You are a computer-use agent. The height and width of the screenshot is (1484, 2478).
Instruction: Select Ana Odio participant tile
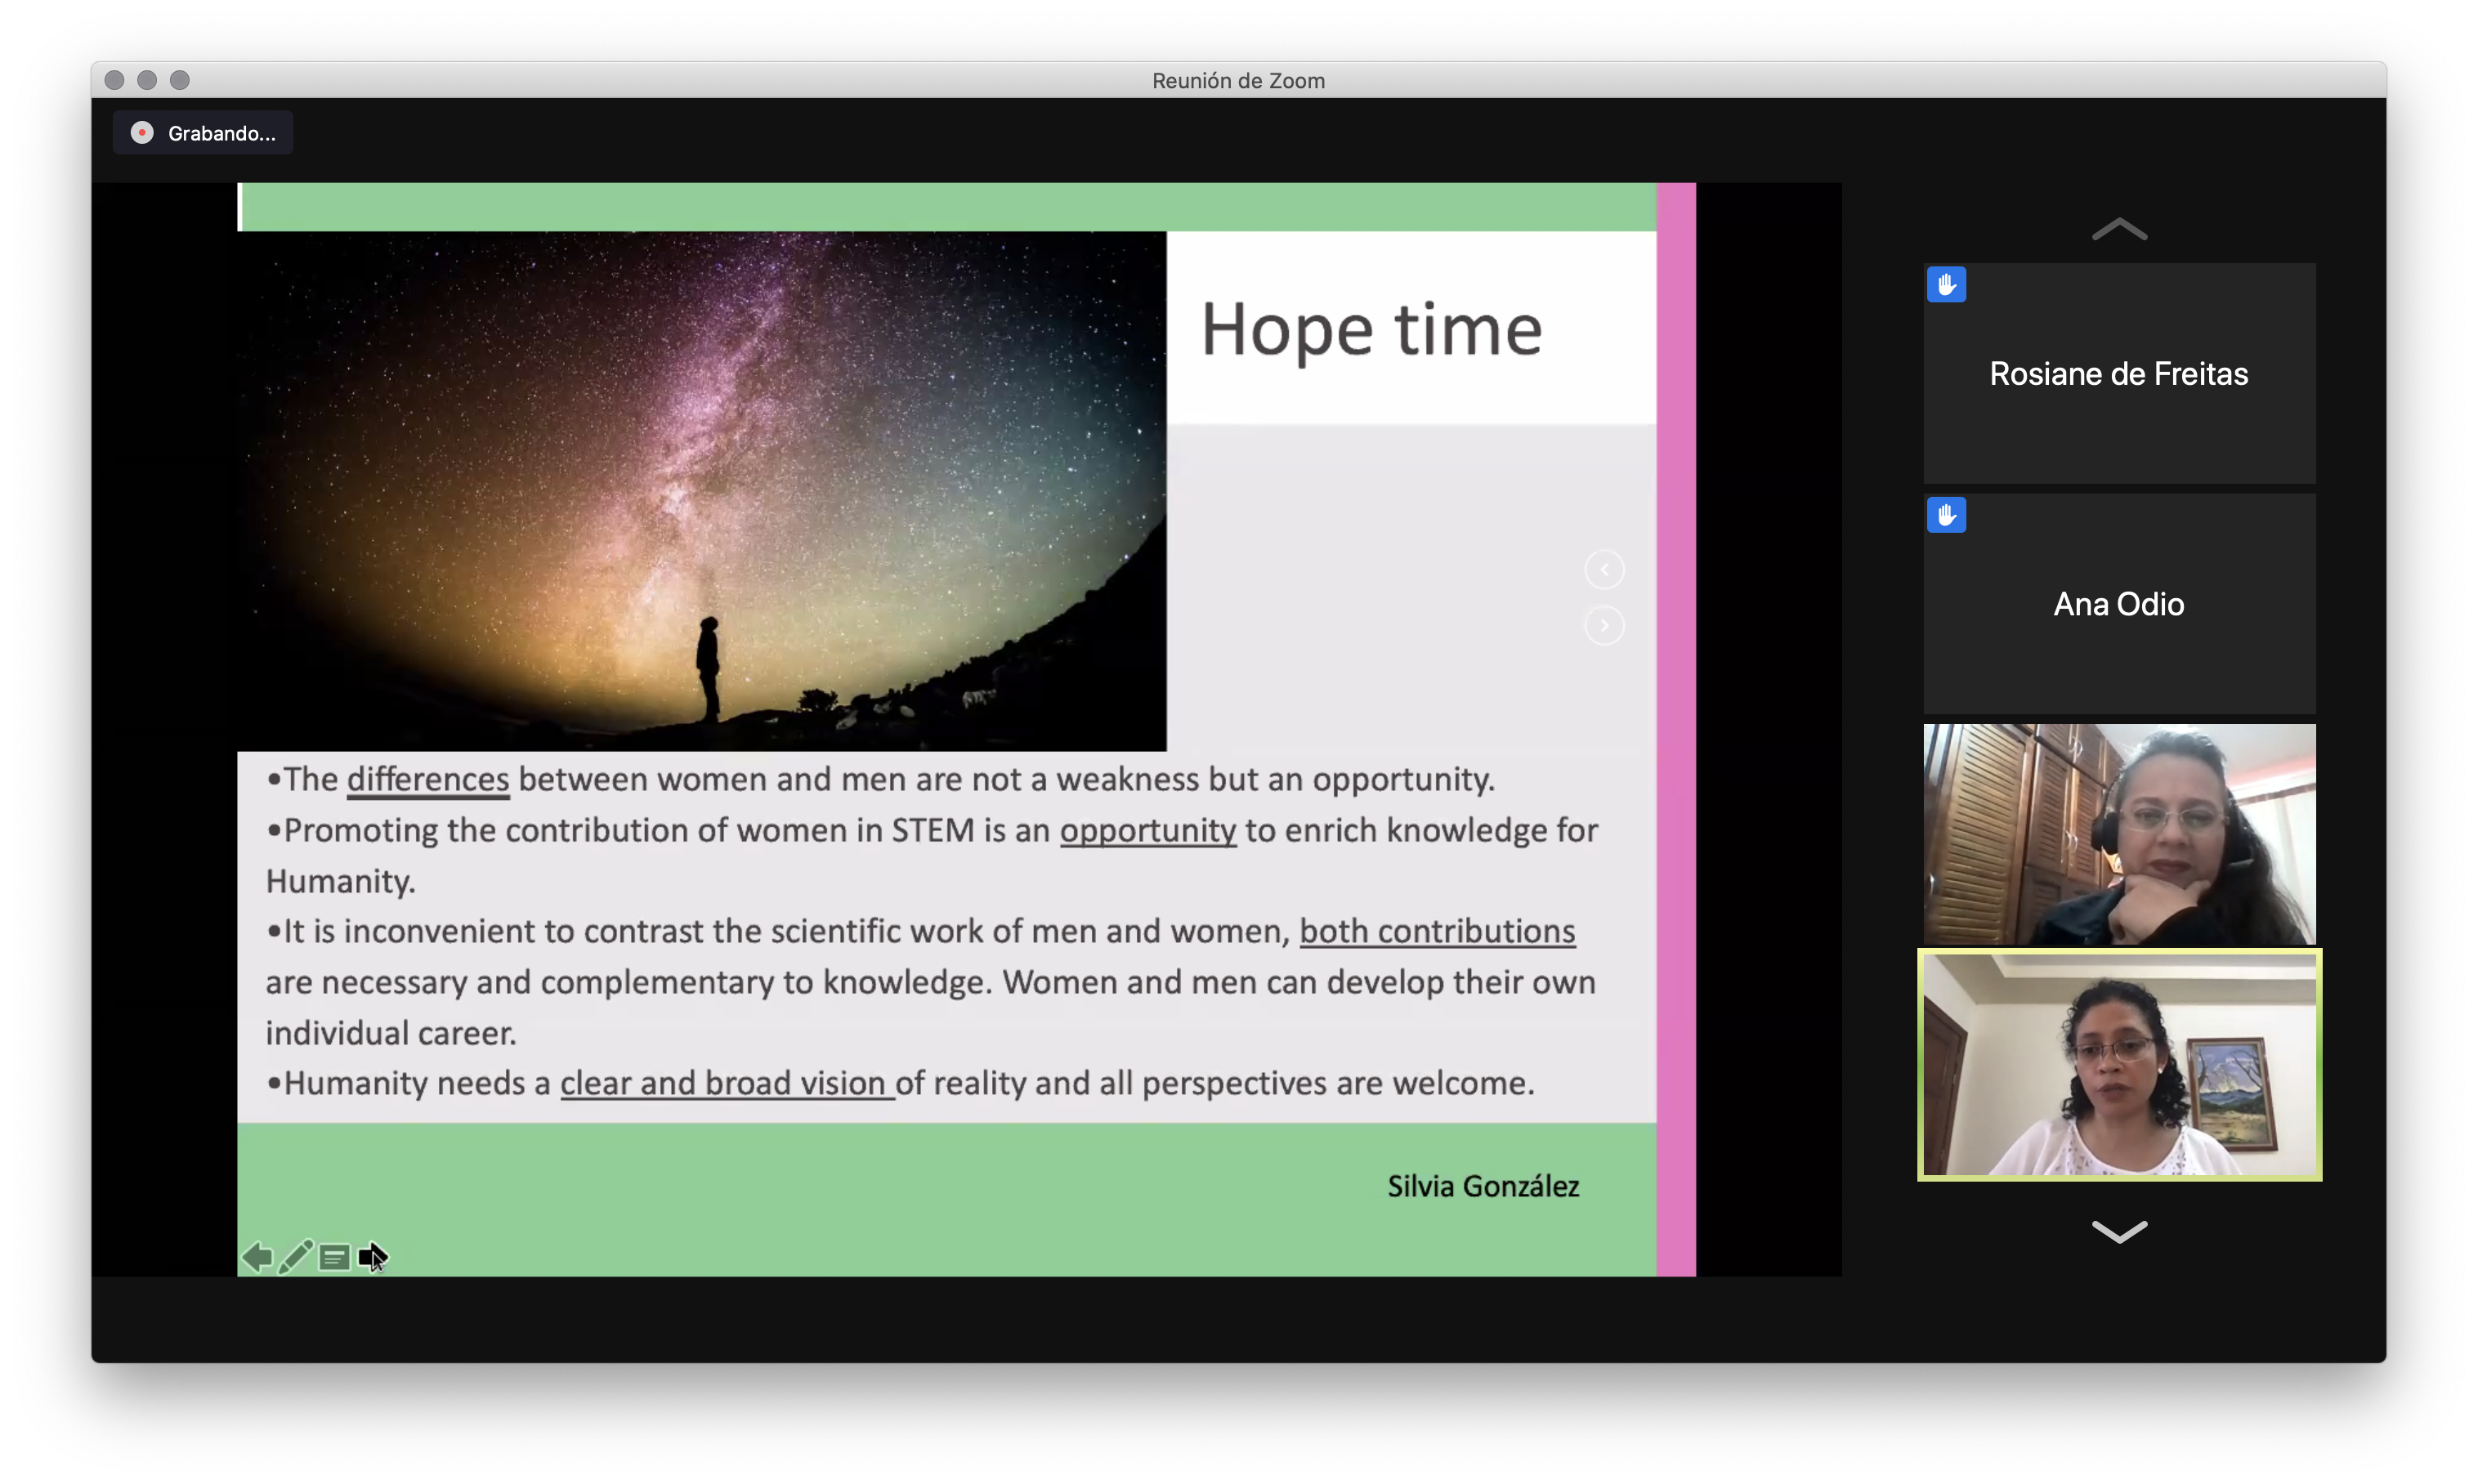click(2118, 604)
